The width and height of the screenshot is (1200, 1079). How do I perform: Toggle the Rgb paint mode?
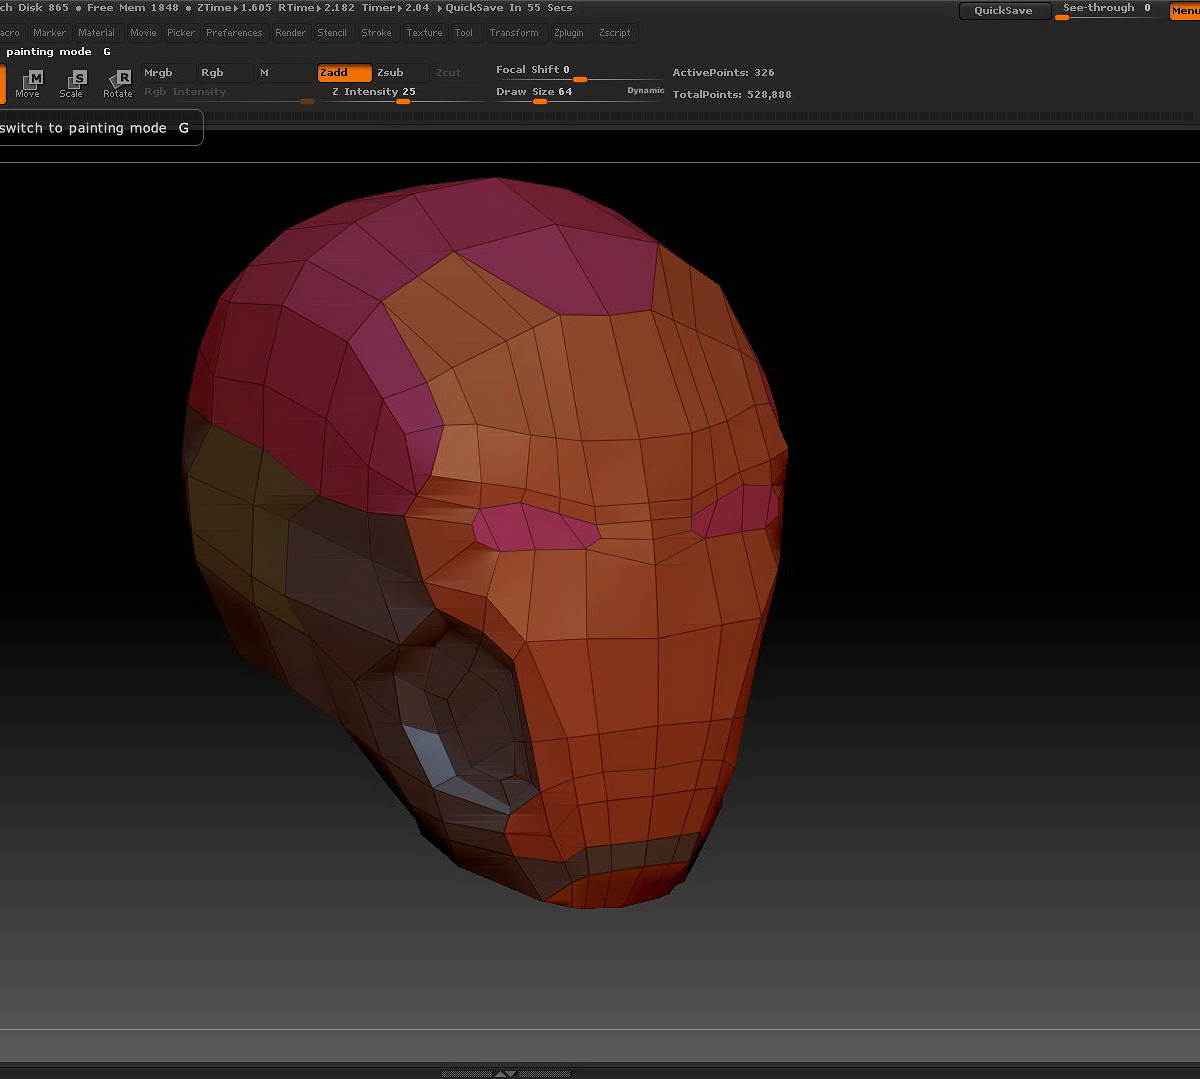click(224, 73)
